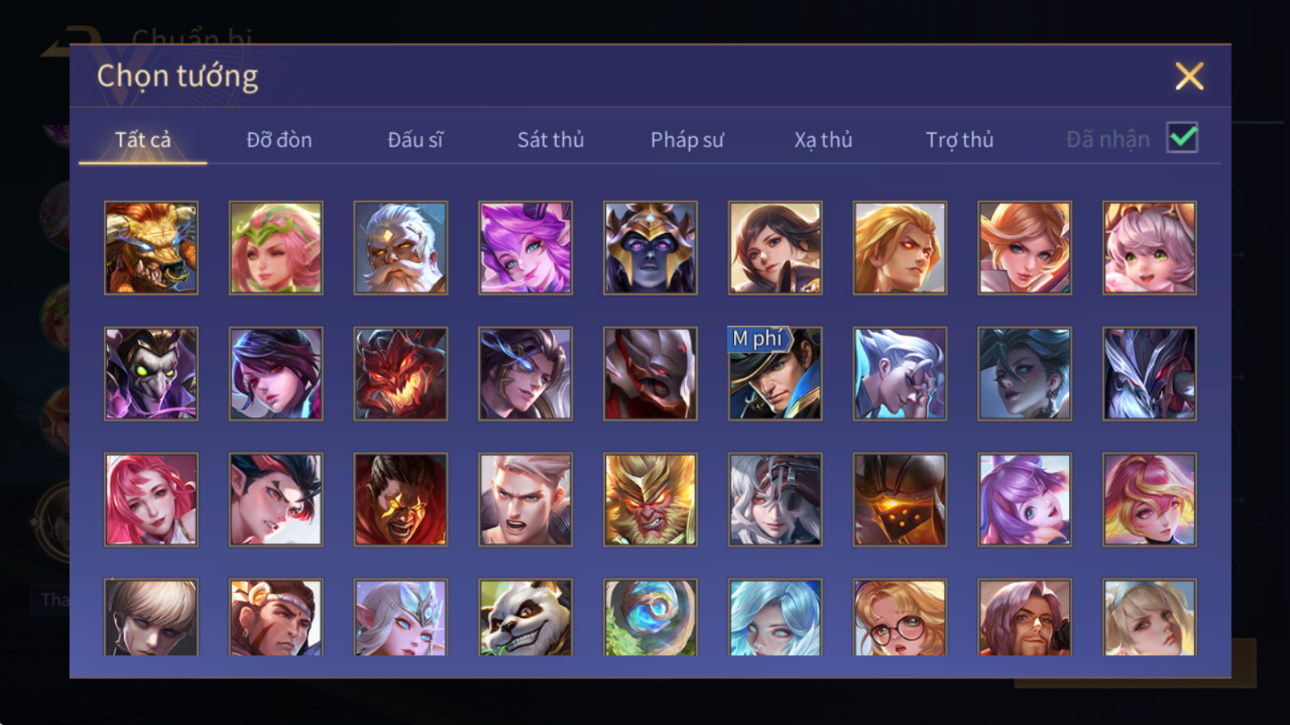Pick the blonde girl with round glasses
The width and height of the screenshot is (1290, 725).
pyautogui.click(x=899, y=617)
